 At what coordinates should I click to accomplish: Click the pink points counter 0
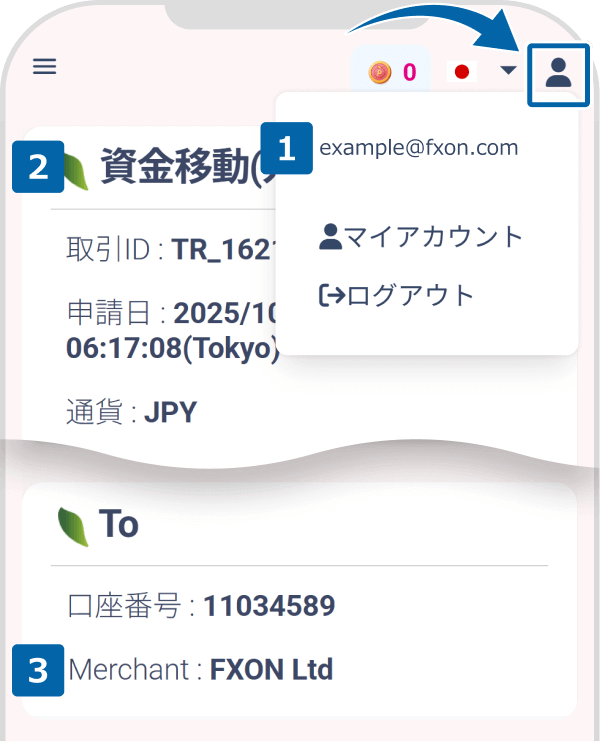[x=409, y=72]
